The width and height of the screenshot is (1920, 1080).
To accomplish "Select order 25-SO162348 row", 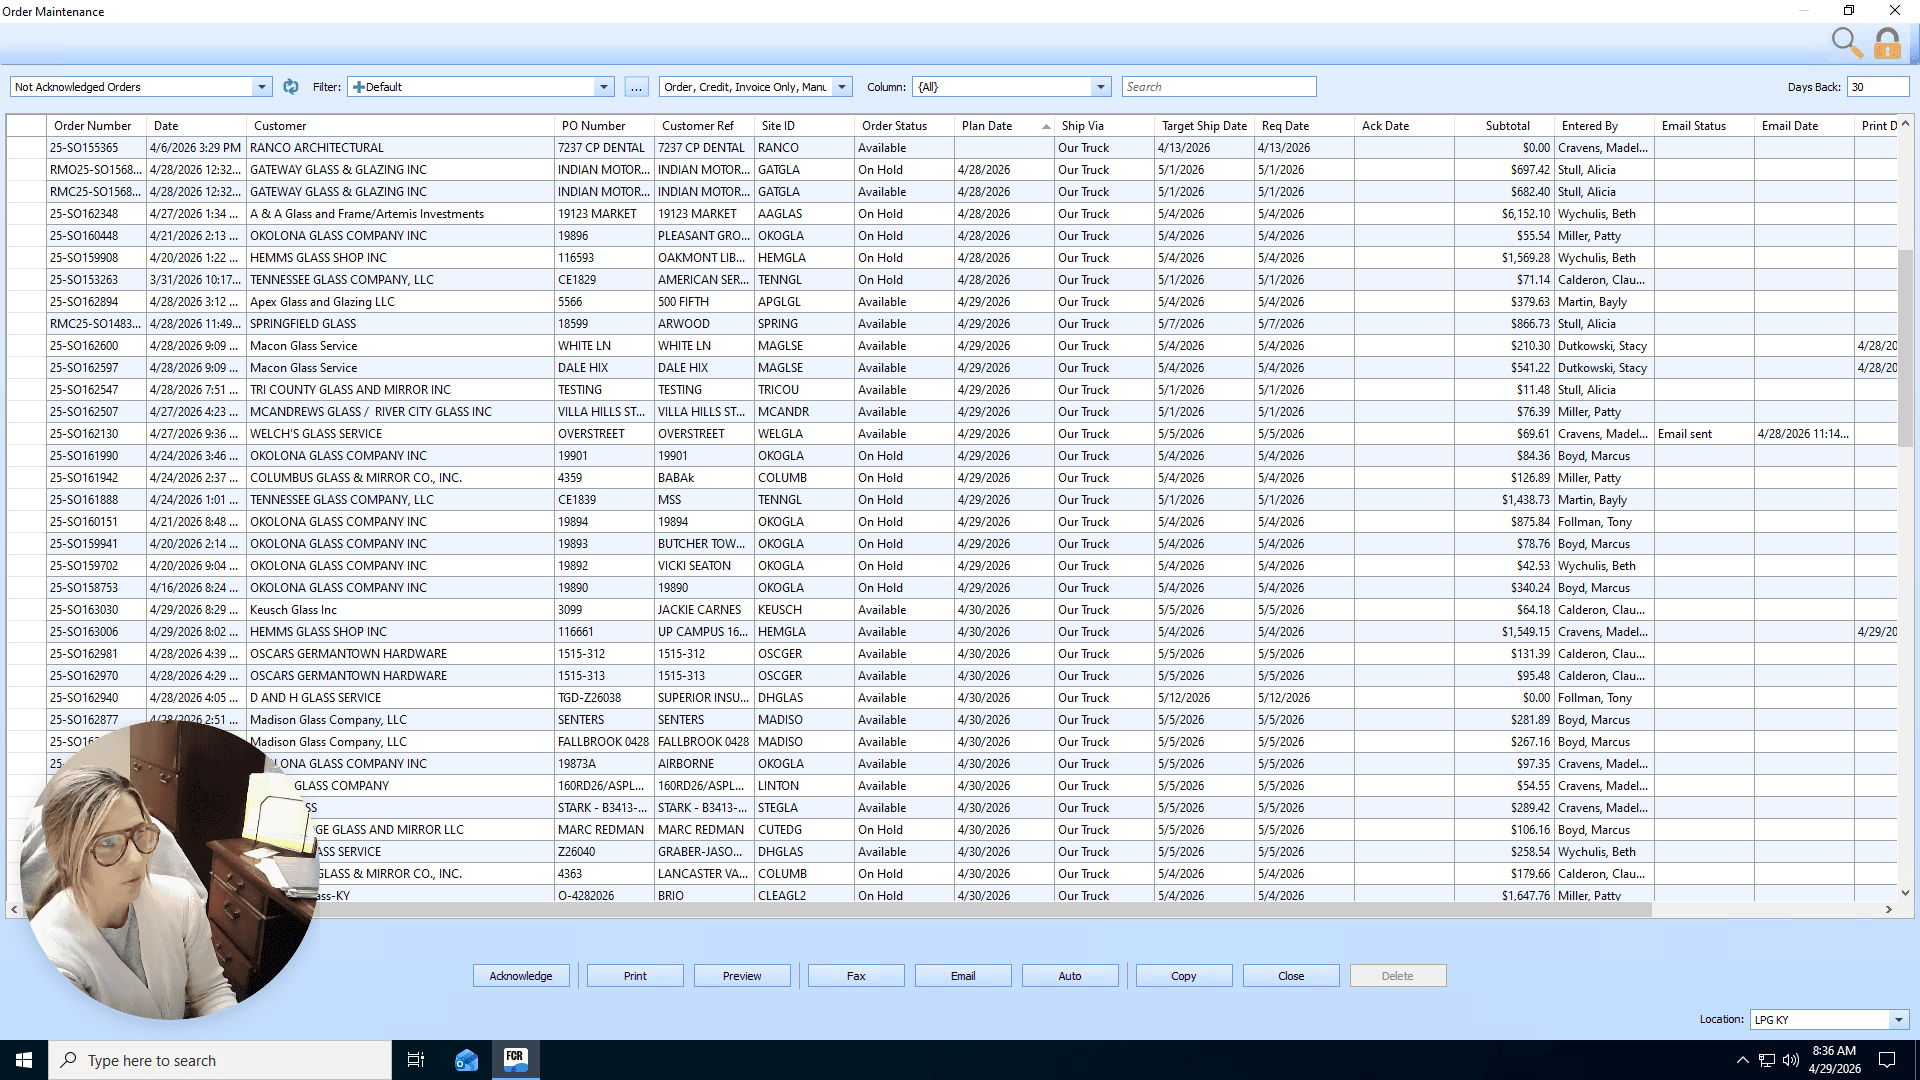I will 951,214.
